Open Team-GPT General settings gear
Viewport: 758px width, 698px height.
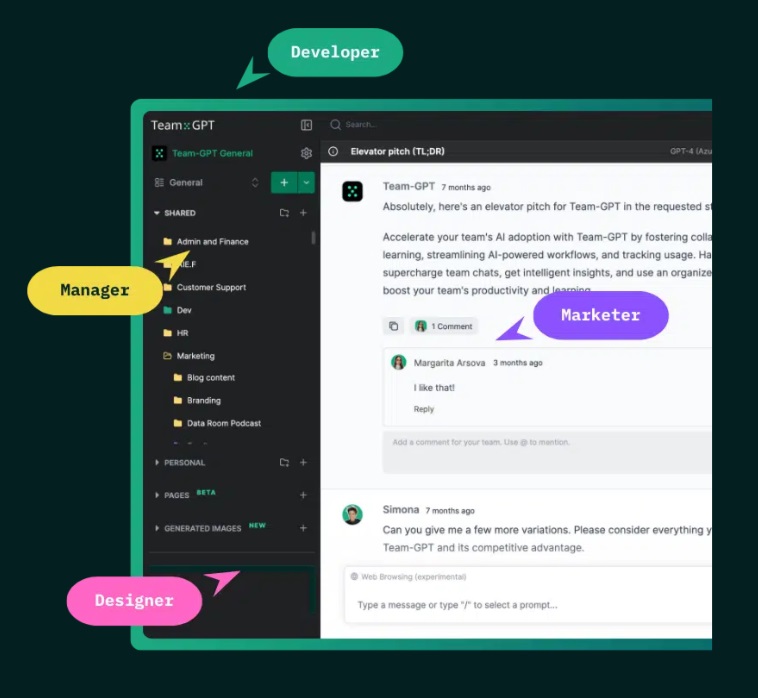[x=306, y=153]
